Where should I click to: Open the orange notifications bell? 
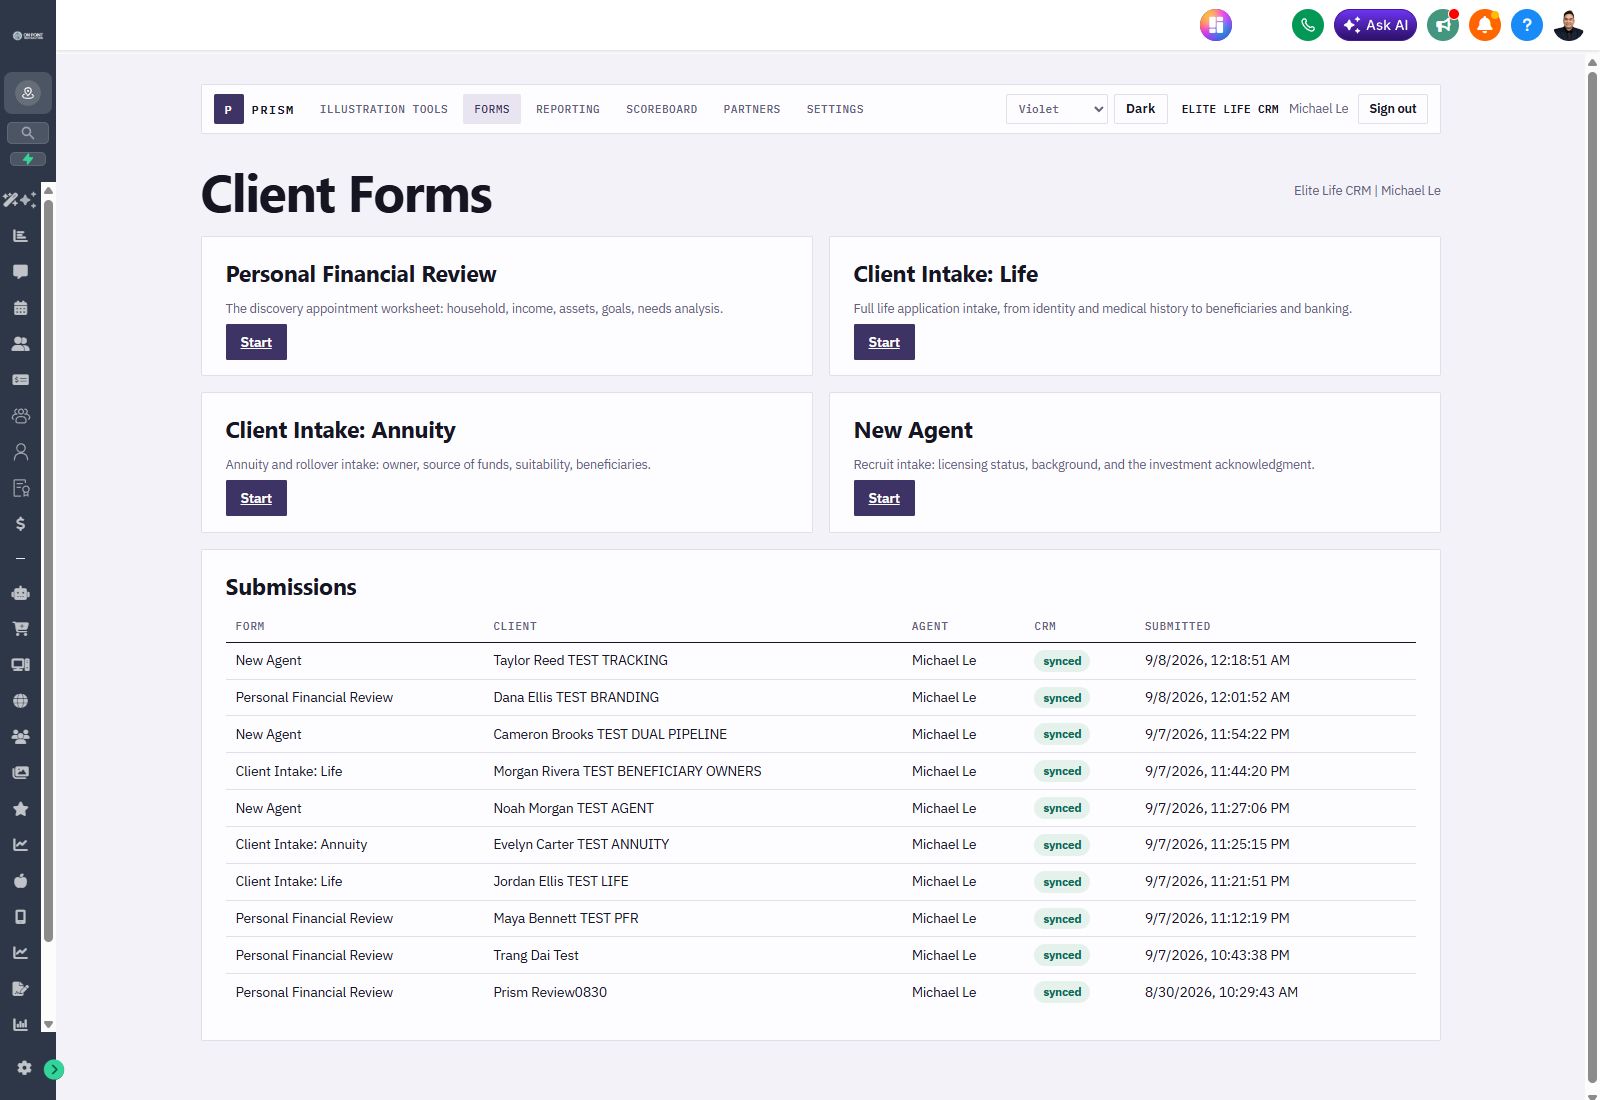tap(1485, 25)
